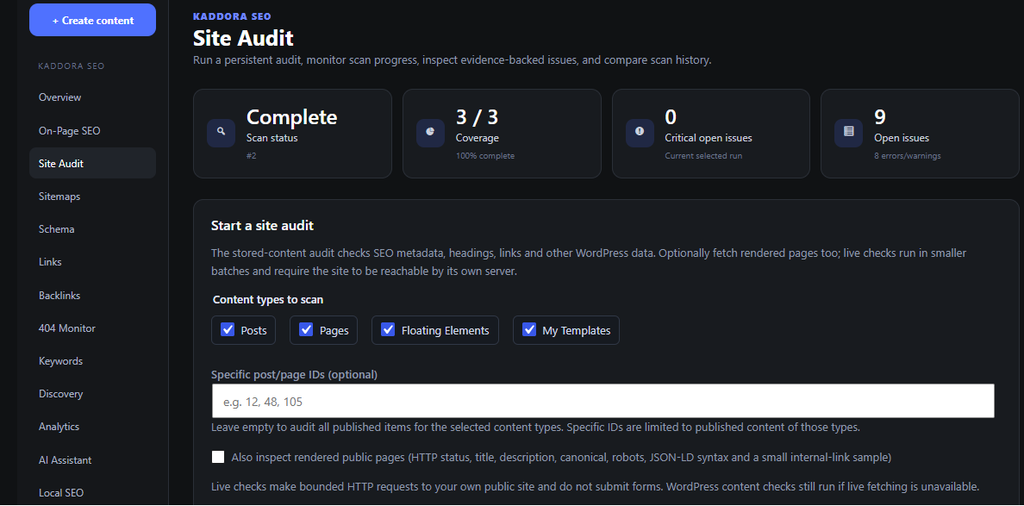Click the 3 / 3 Coverage card
Viewport: 1024px width, 506px height.
click(x=502, y=133)
